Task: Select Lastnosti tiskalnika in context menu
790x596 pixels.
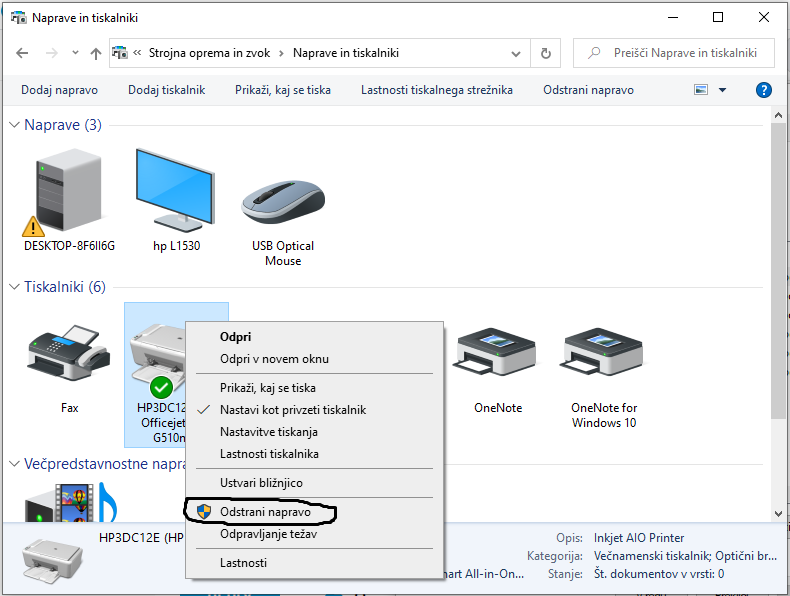Action: [x=269, y=454]
